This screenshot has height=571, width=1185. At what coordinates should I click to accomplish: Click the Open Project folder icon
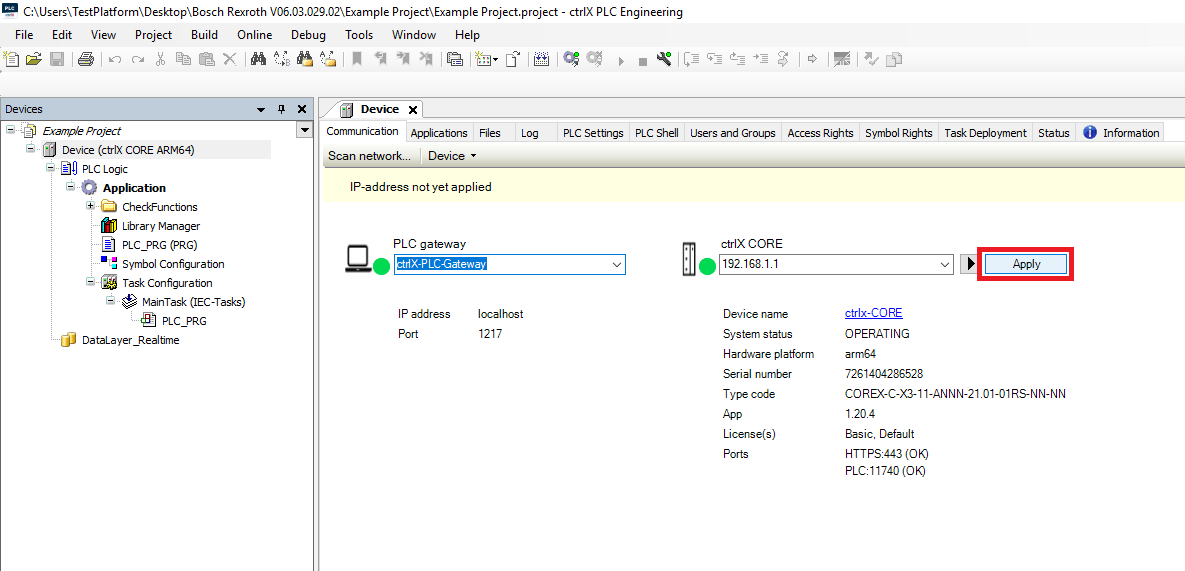click(x=34, y=59)
